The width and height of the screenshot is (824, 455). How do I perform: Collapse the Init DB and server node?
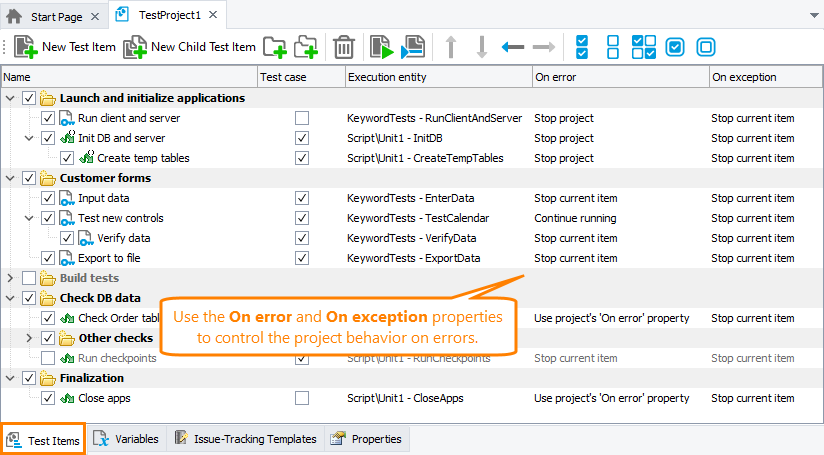coord(29,138)
